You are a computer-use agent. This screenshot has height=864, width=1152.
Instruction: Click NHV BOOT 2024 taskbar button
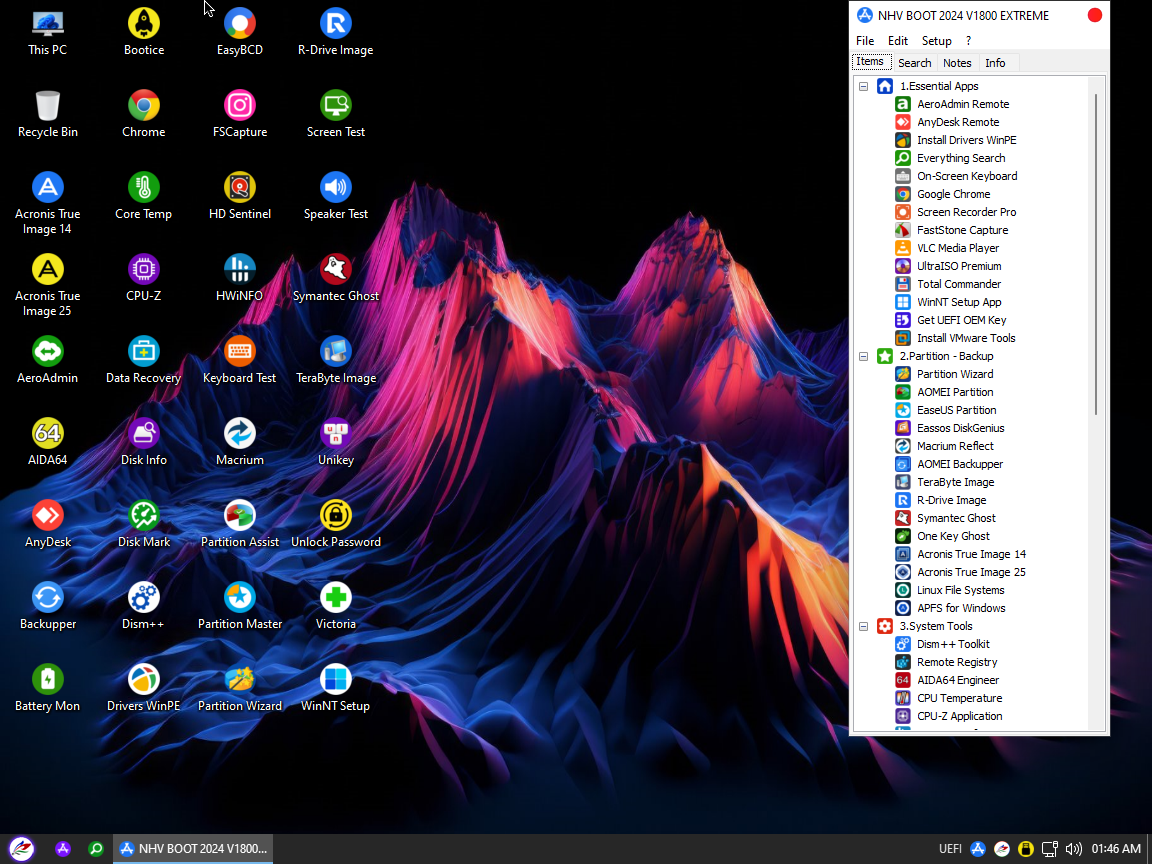click(x=193, y=849)
